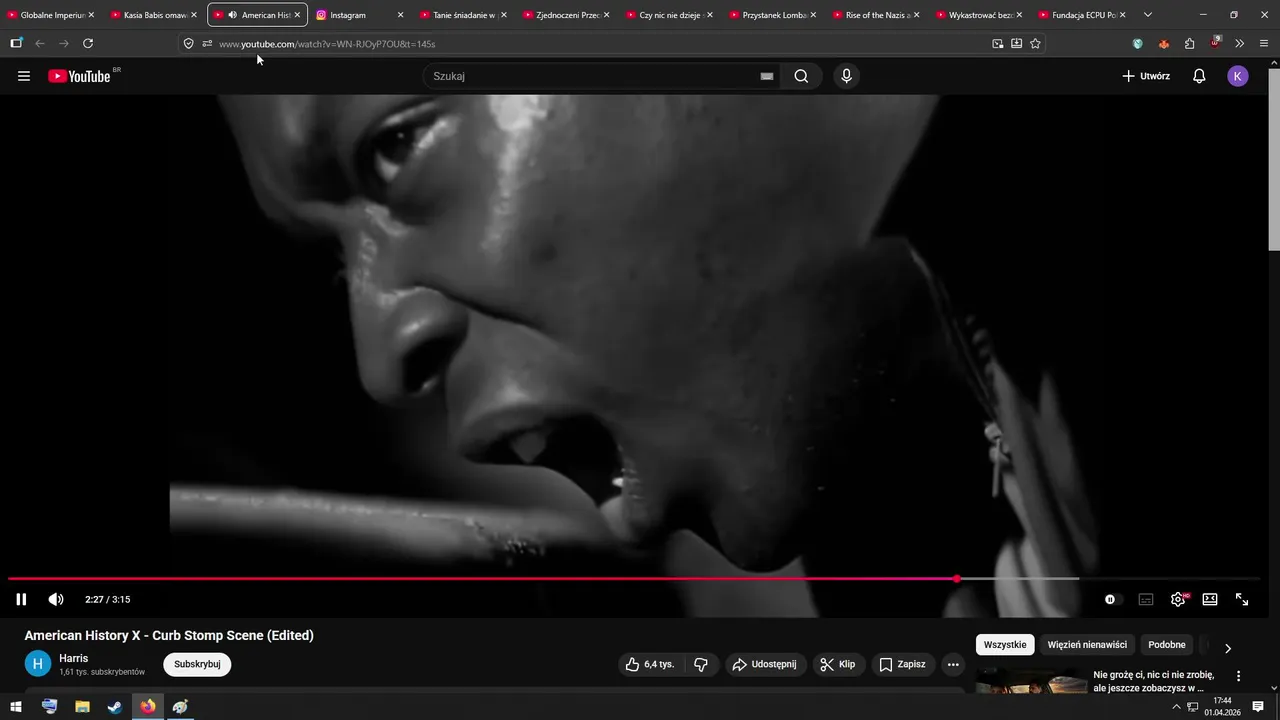1280x720 pixels.
Task: Start voice search with the microphone icon
Action: point(847,76)
